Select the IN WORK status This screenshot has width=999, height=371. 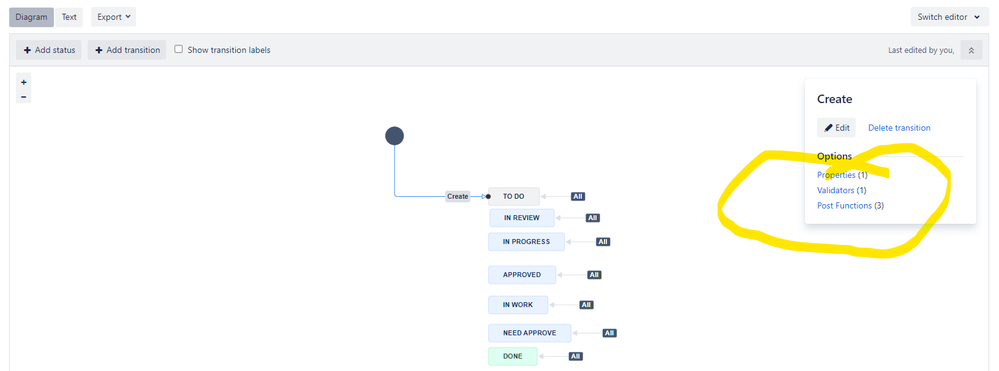517,305
